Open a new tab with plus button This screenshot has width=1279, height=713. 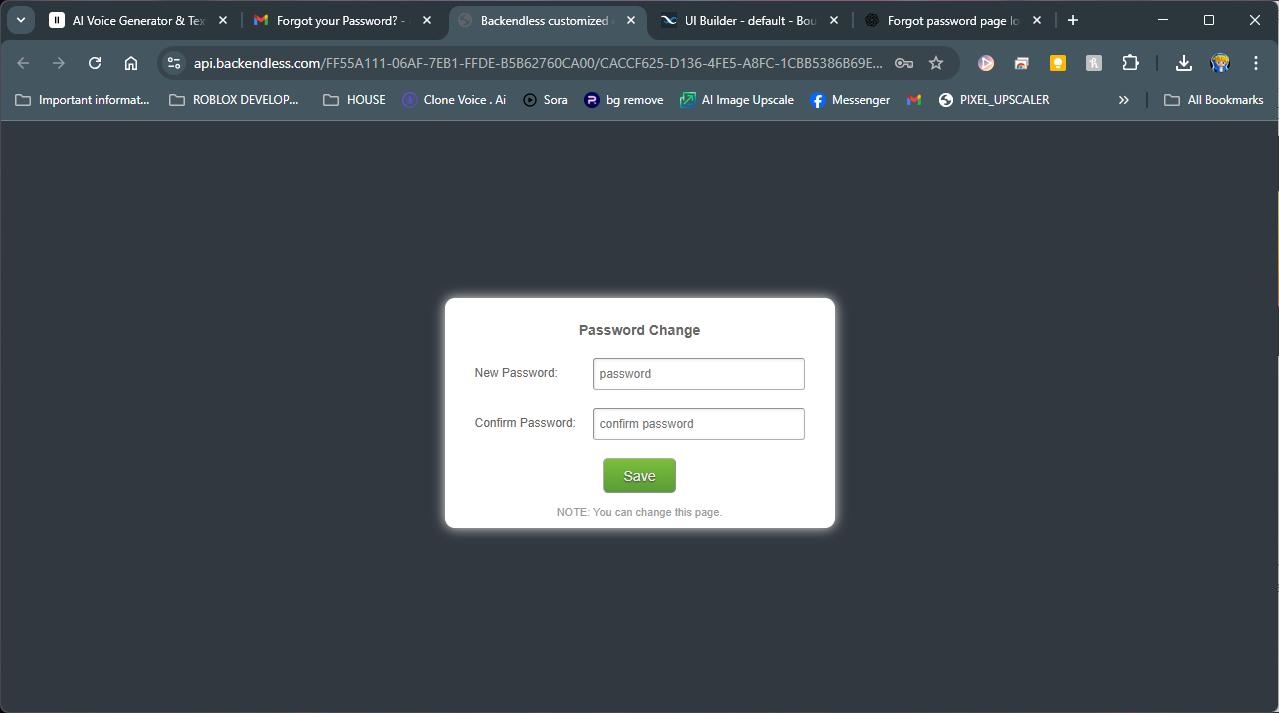click(x=1073, y=20)
